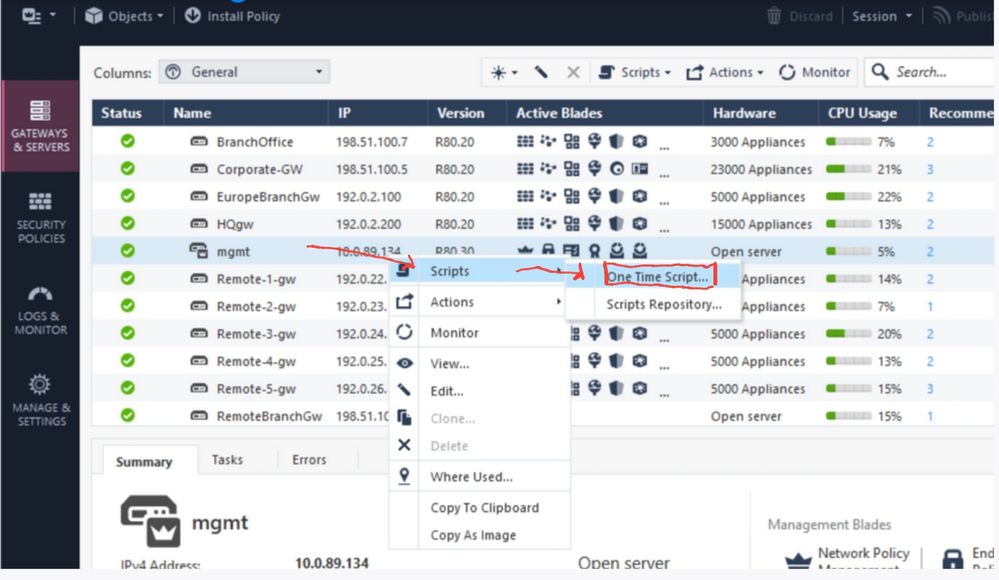Switch to the Tasks tab
999x580 pixels.
pyautogui.click(x=227, y=460)
